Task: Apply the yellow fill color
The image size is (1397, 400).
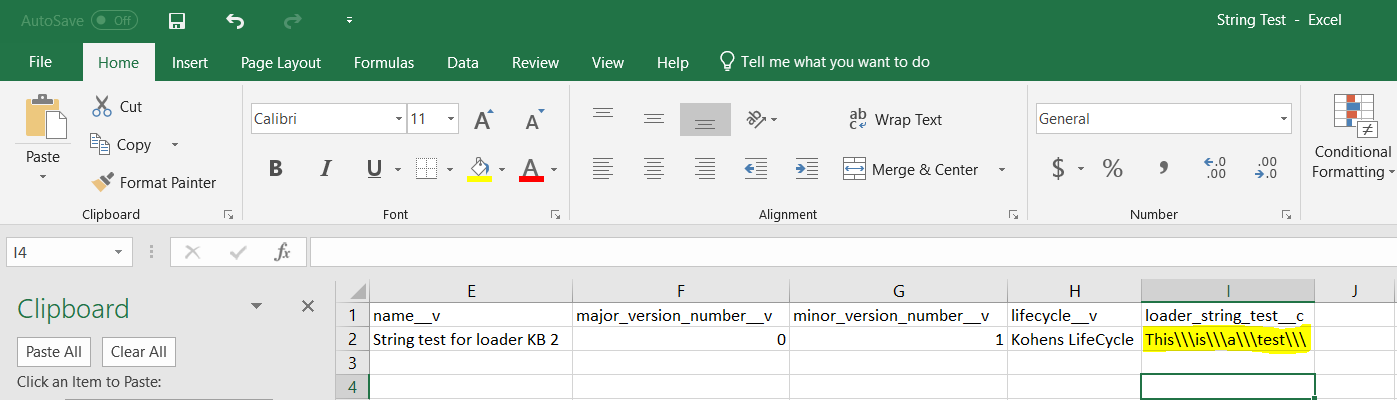Action: [479, 168]
